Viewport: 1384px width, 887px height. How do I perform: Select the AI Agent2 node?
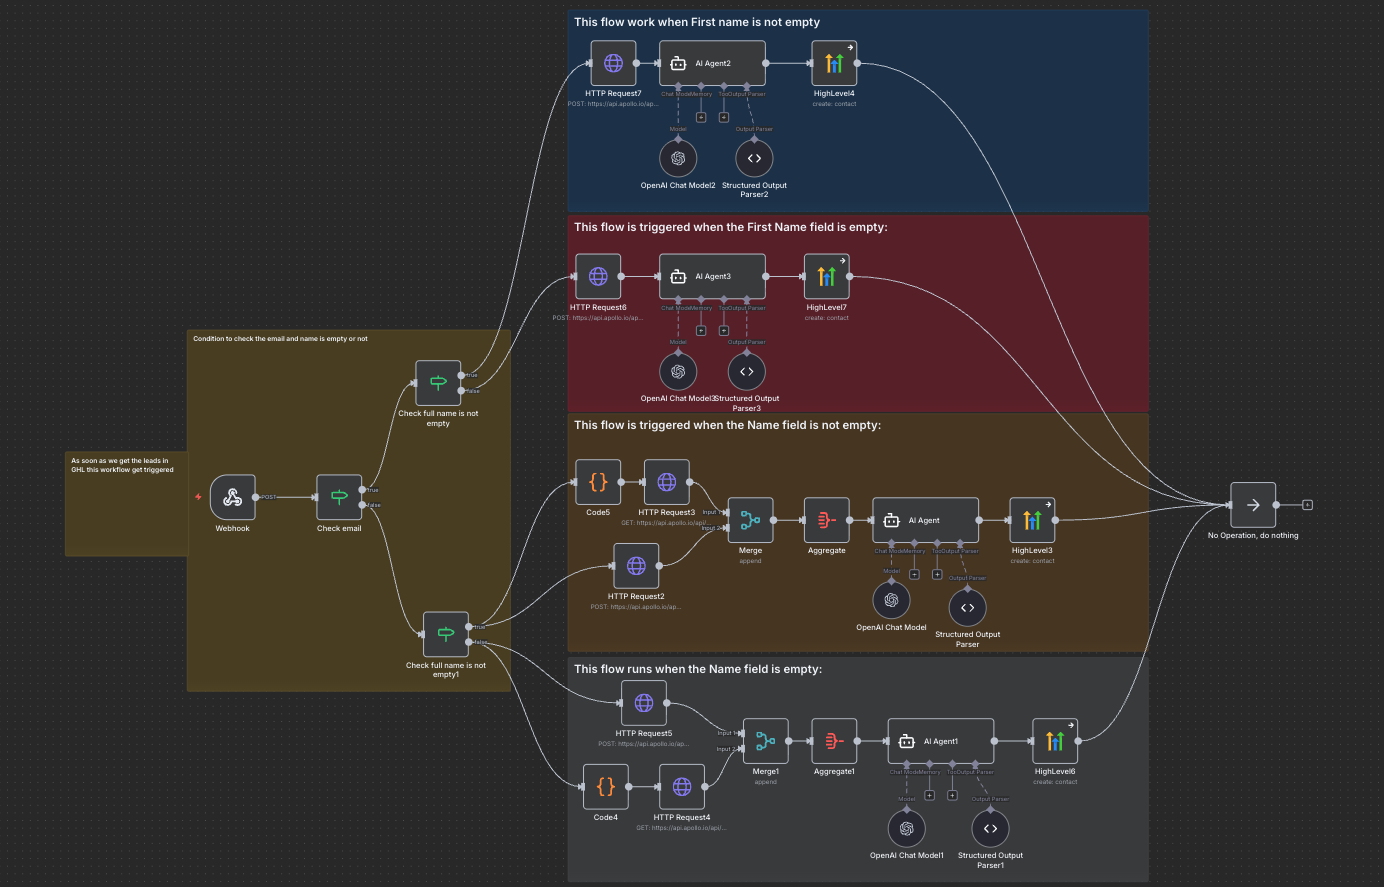tap(712, 63)
